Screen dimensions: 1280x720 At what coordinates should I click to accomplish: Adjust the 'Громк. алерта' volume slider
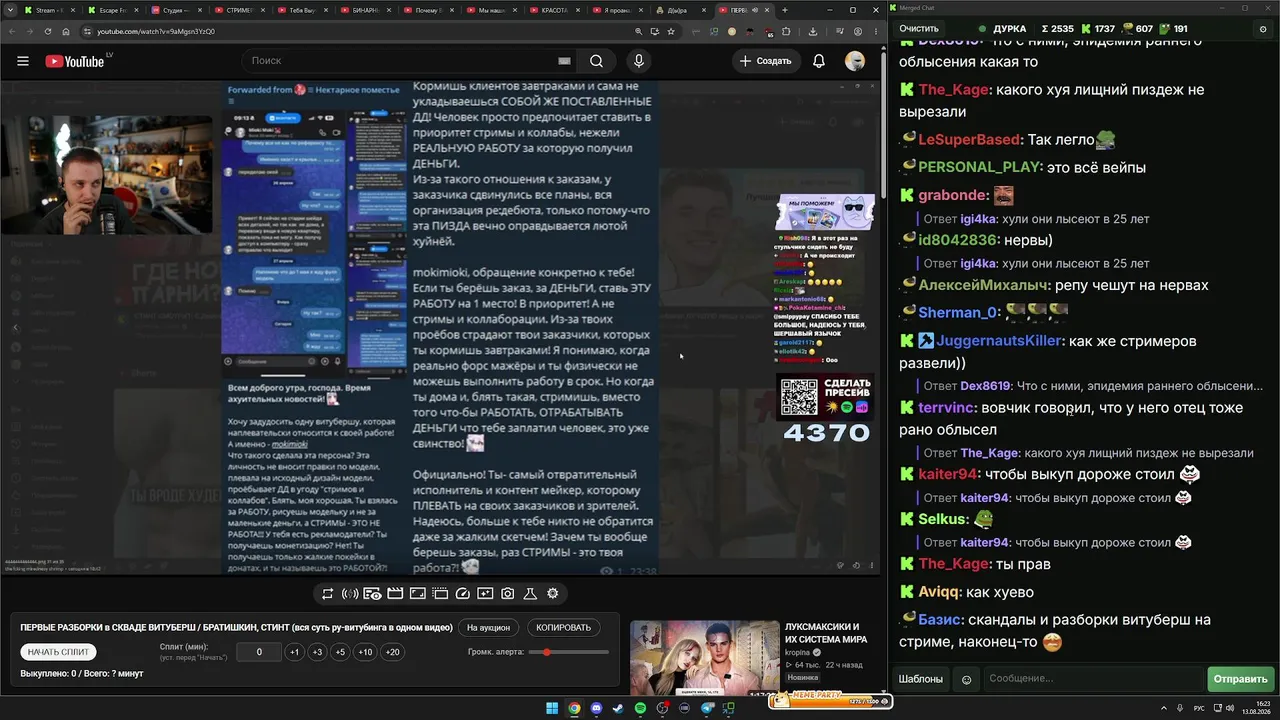click(570, 652)
